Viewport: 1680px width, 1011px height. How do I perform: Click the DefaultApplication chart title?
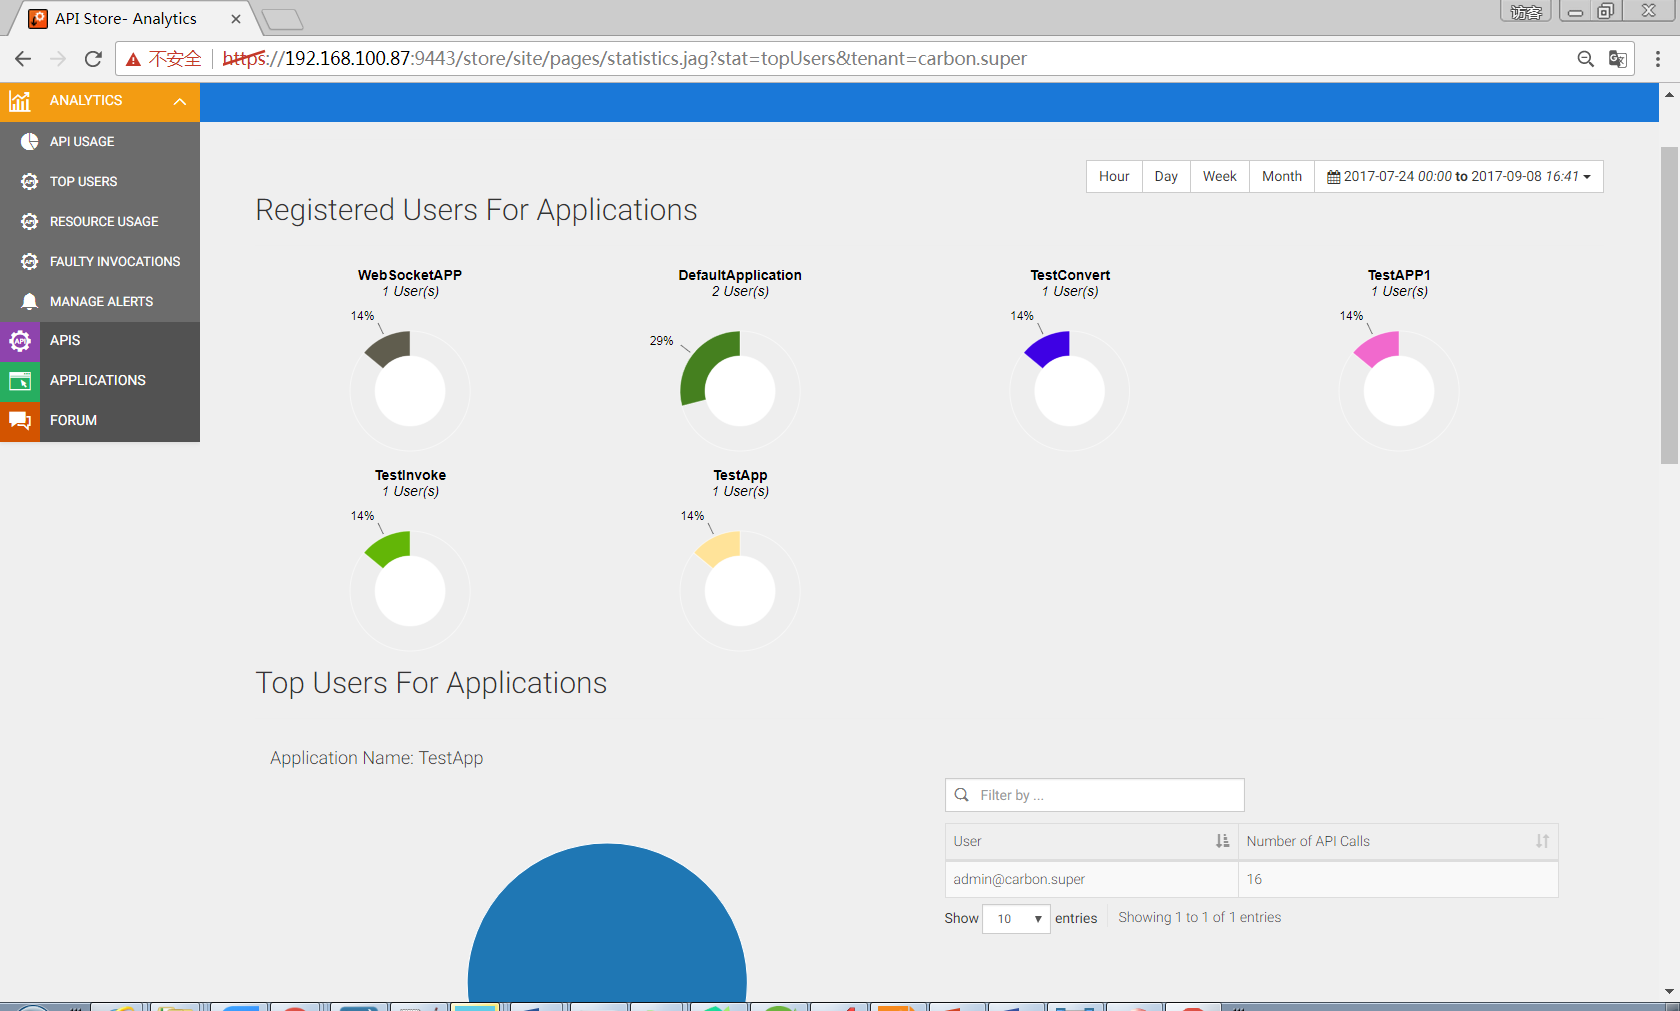740,275
